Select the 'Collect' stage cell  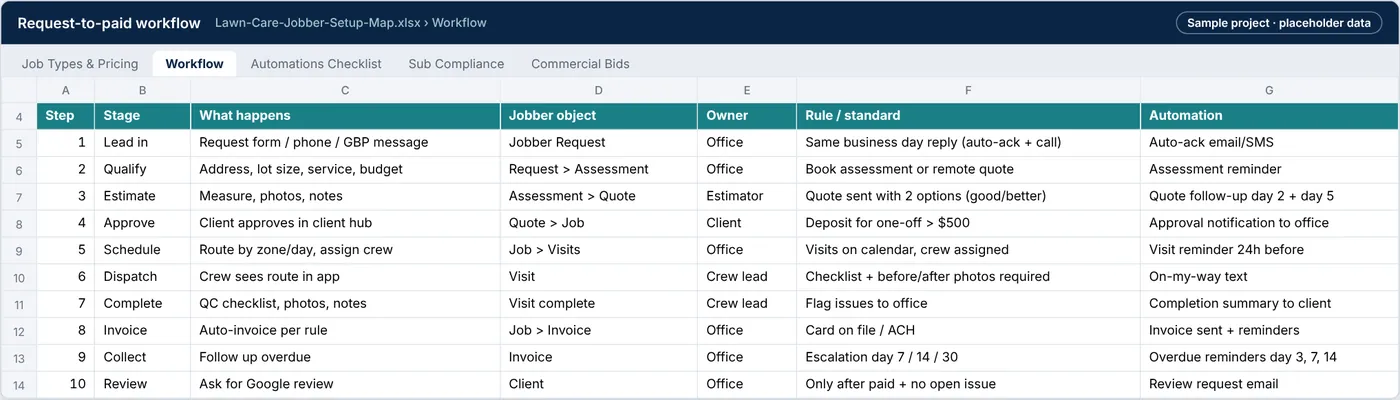coord(143,357)
